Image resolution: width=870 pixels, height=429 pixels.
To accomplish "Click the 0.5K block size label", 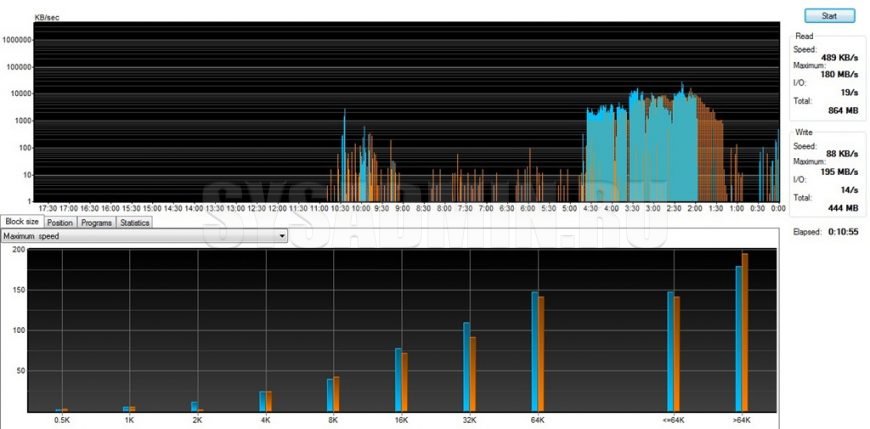I will tap(62, 420).
